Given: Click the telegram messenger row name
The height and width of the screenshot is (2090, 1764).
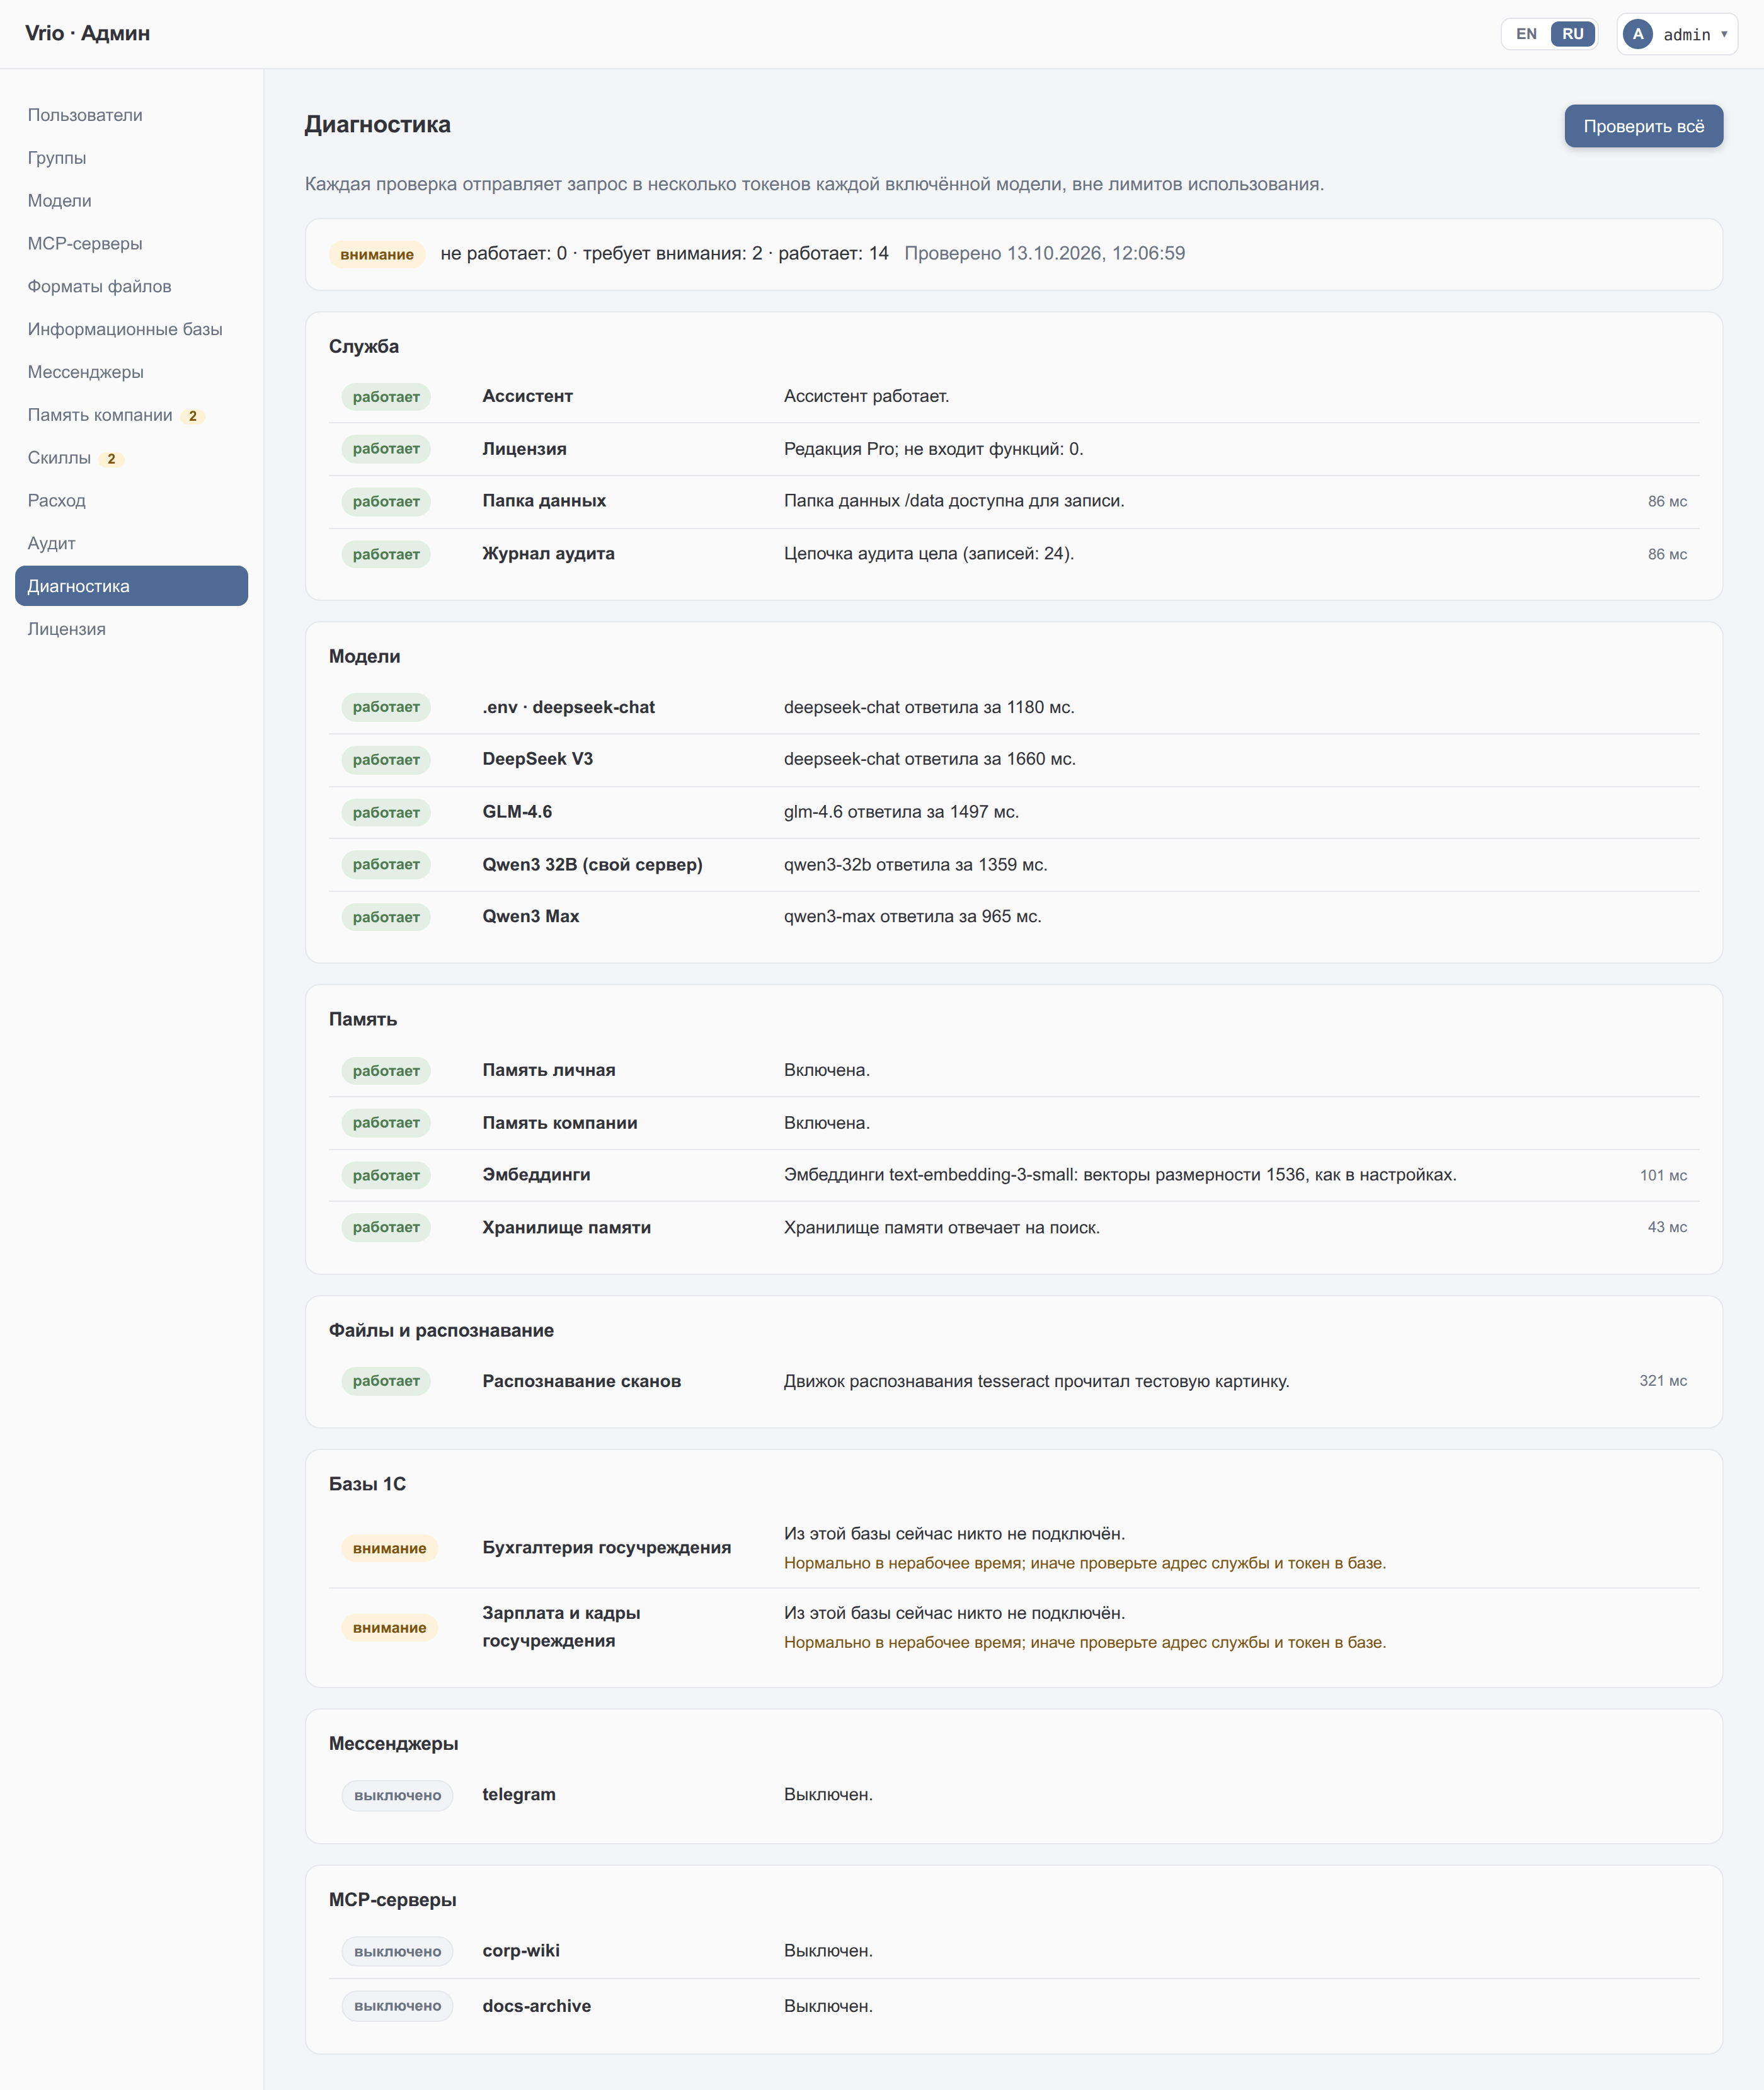Looking at the screenshot, I should [x=519, y=1794].
